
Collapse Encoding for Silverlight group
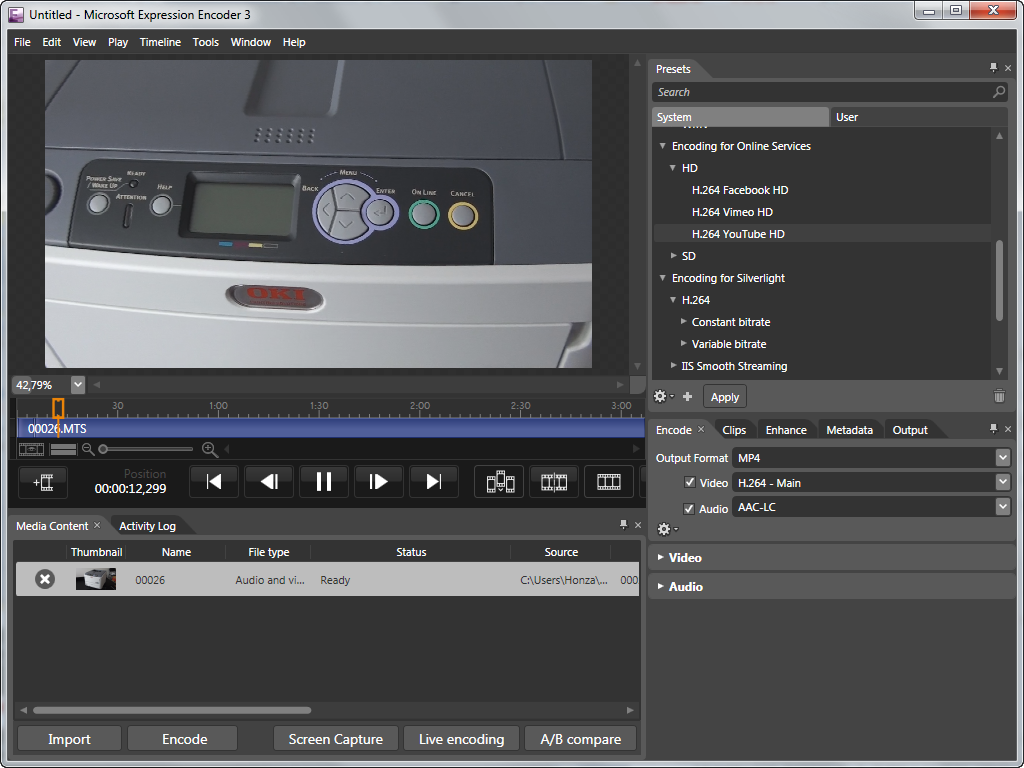[663, 278]
